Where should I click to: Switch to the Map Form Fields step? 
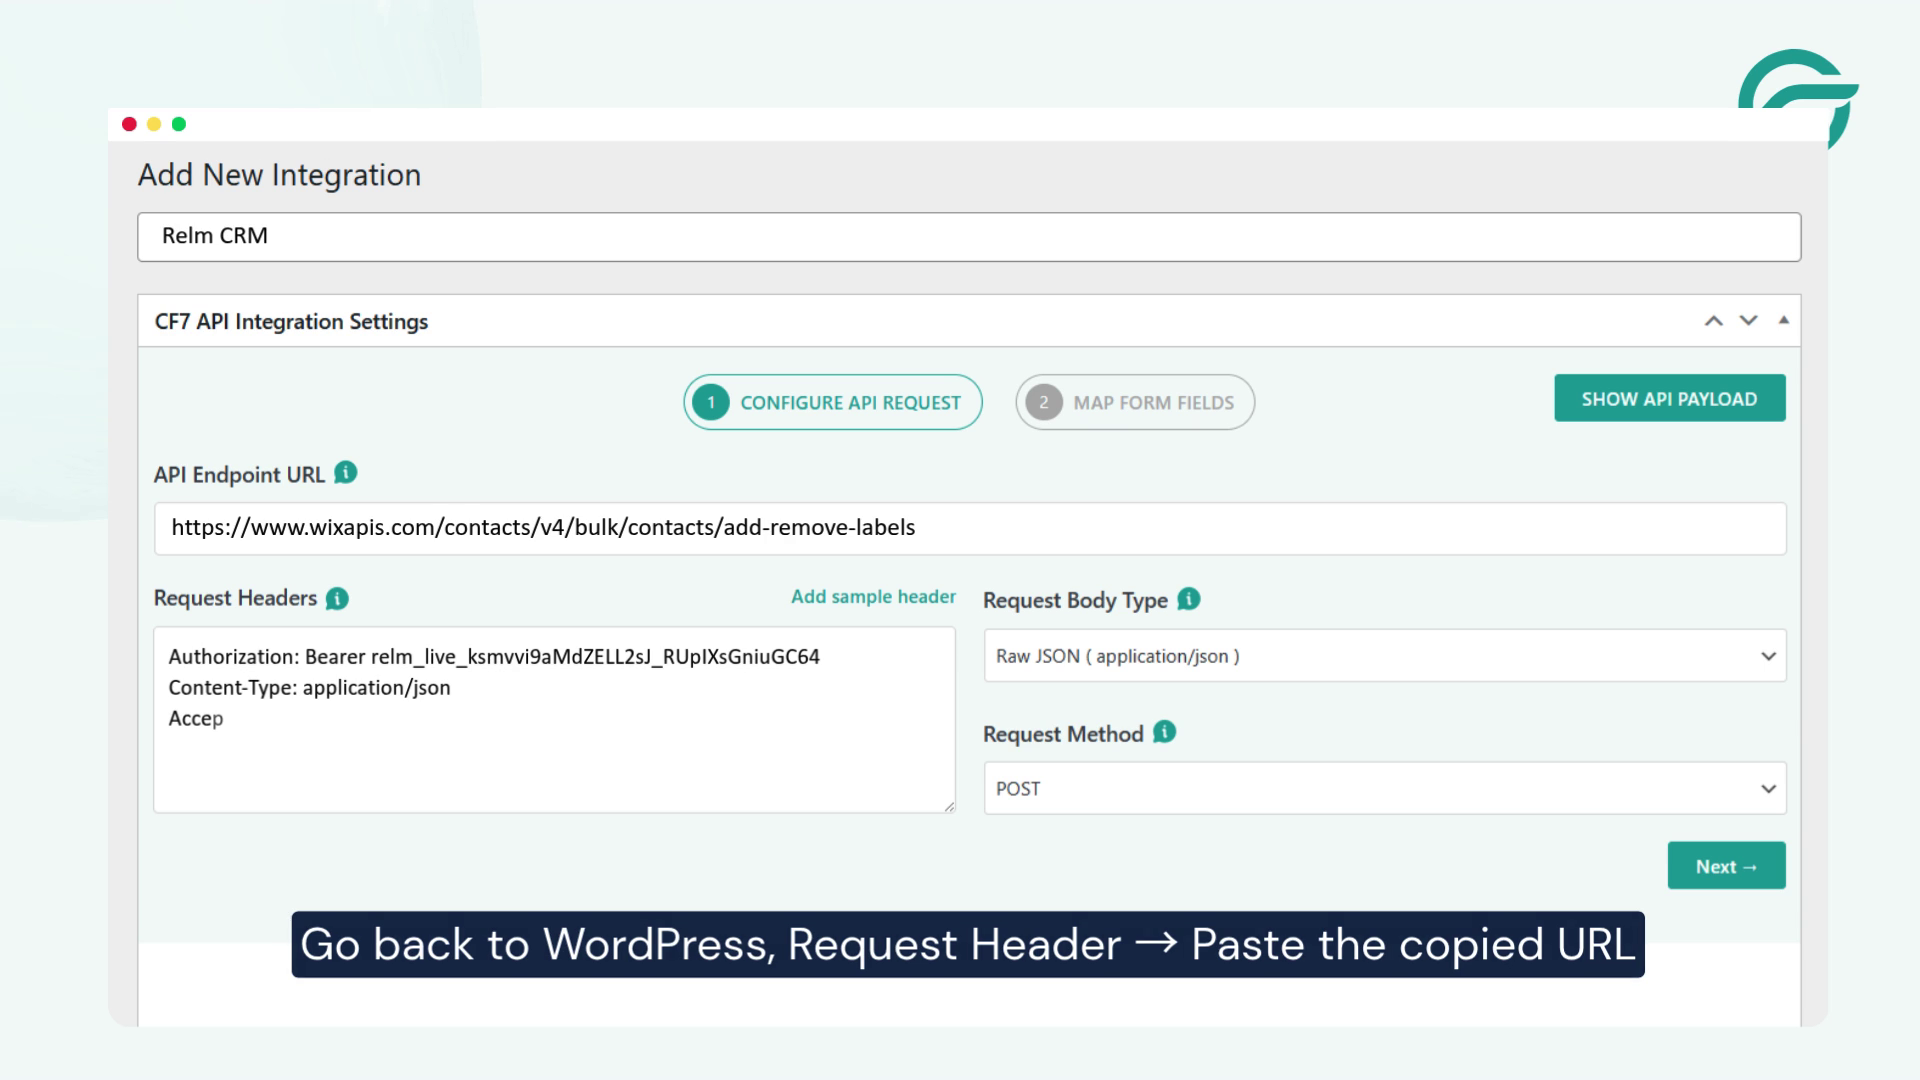[1135, 402]
